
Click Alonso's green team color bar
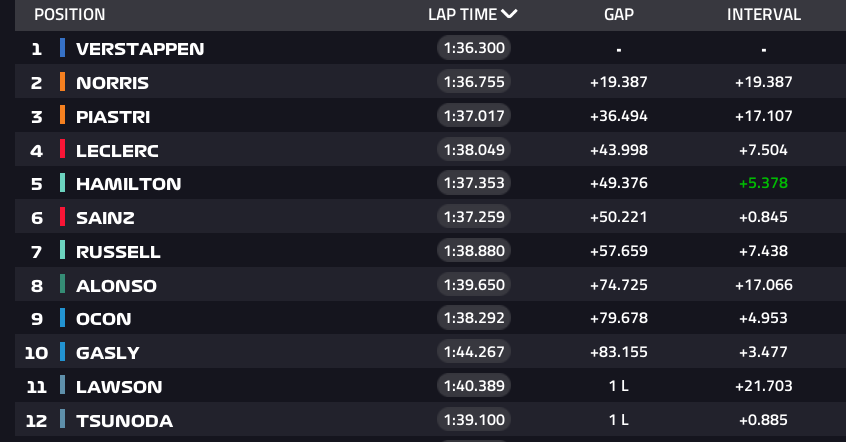(x=62, y=285)
